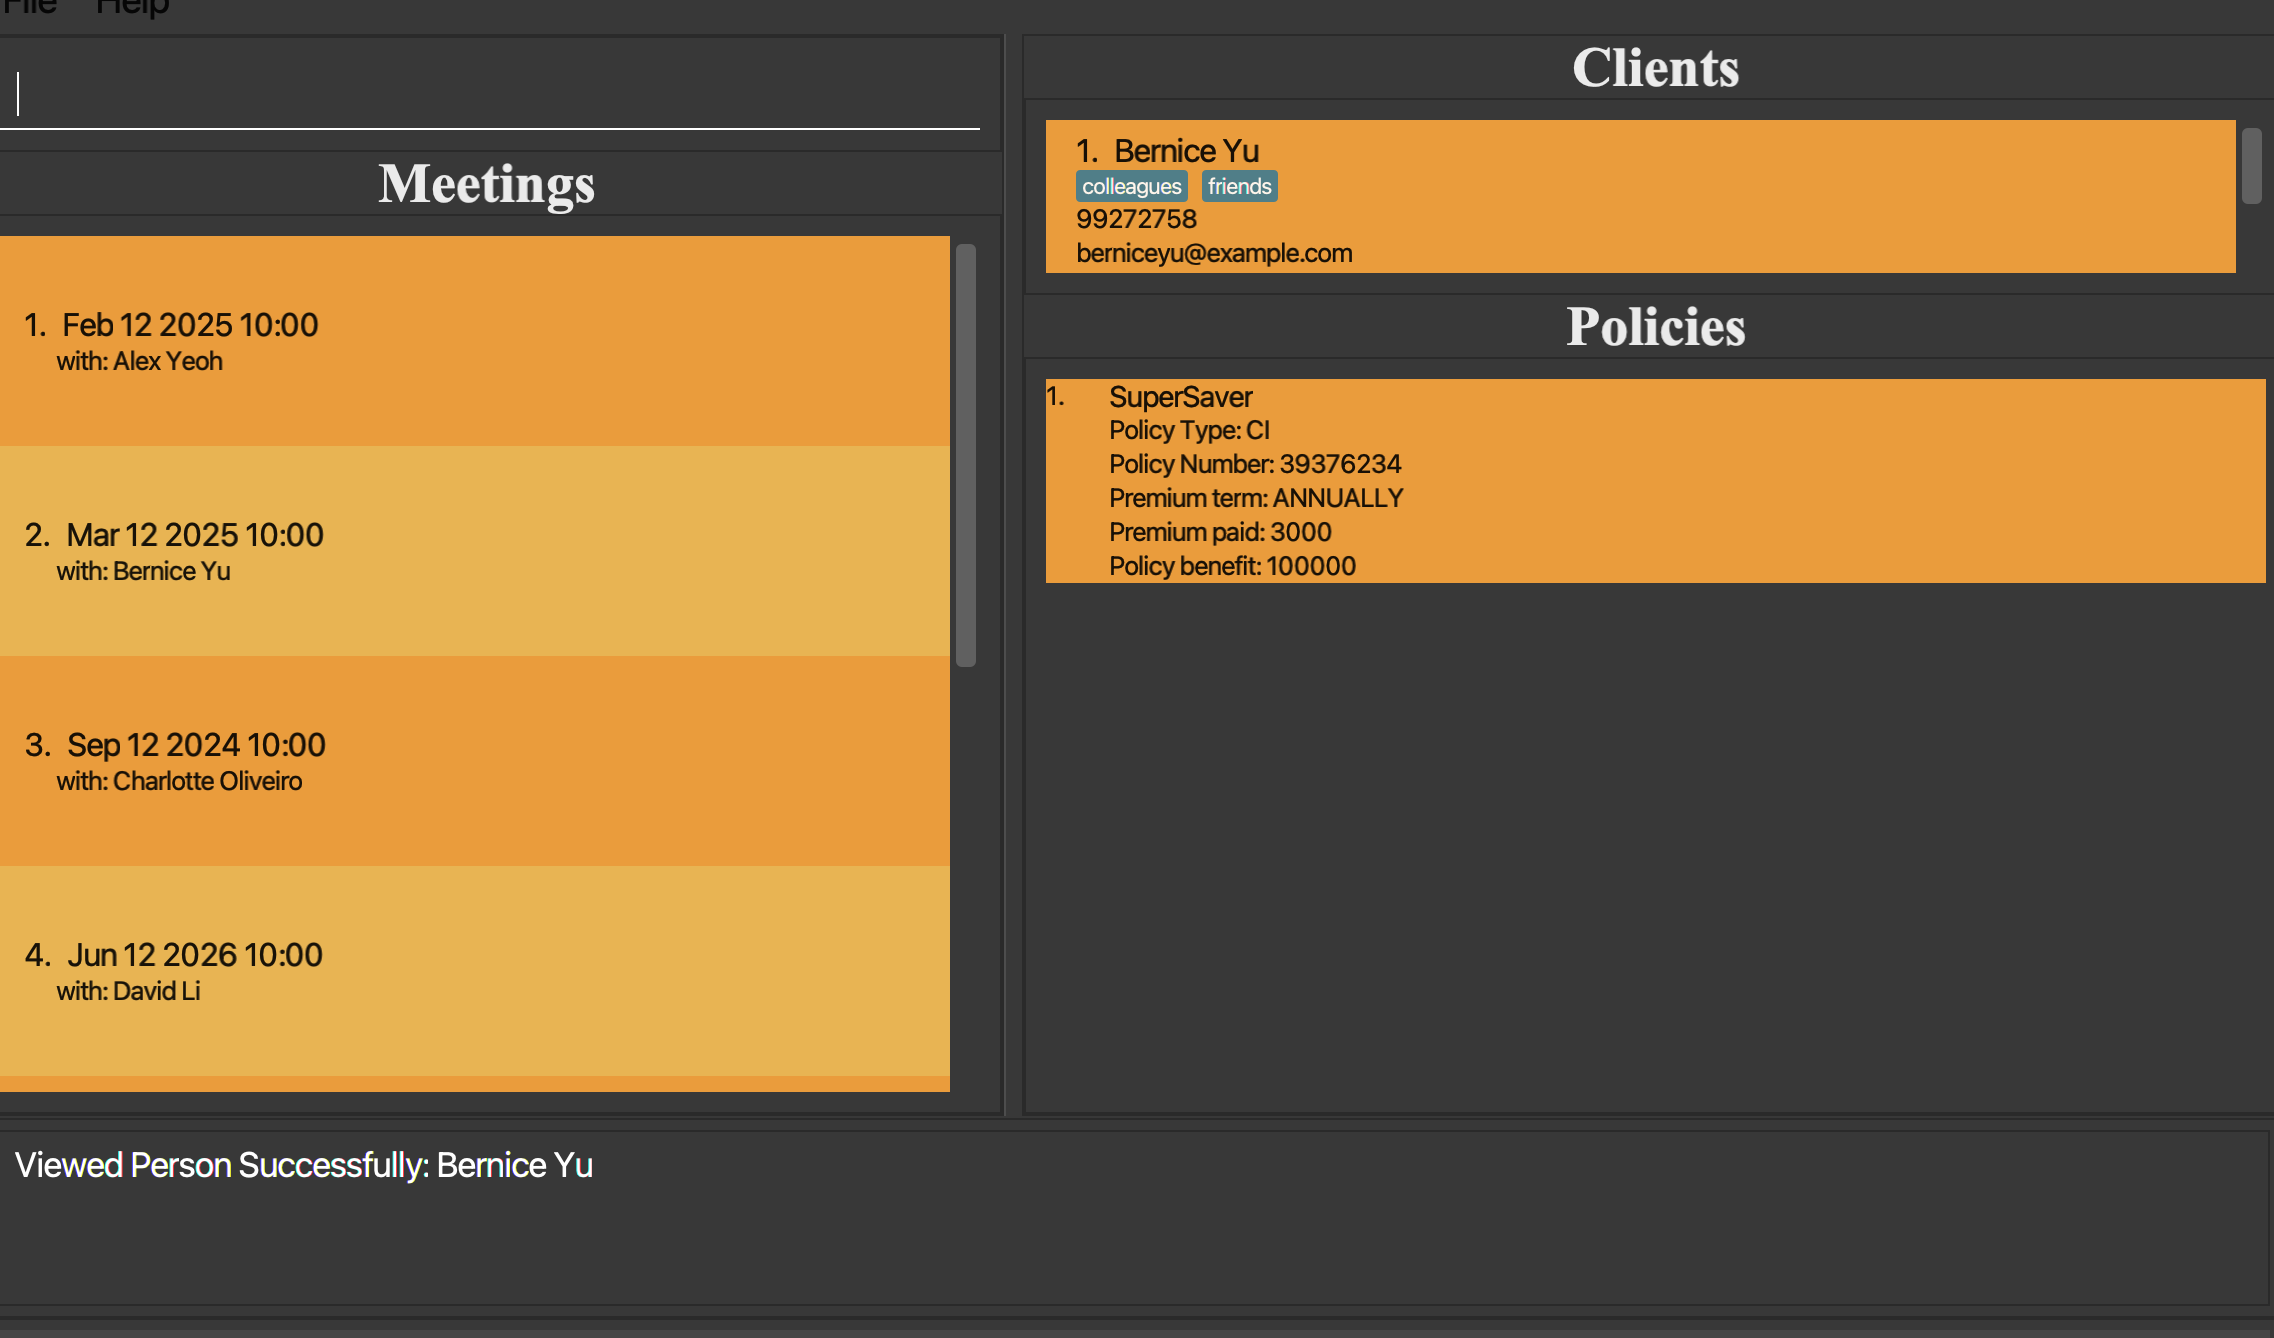
Task: Click the Policies panel heading
Action: tap(1655, 327)
